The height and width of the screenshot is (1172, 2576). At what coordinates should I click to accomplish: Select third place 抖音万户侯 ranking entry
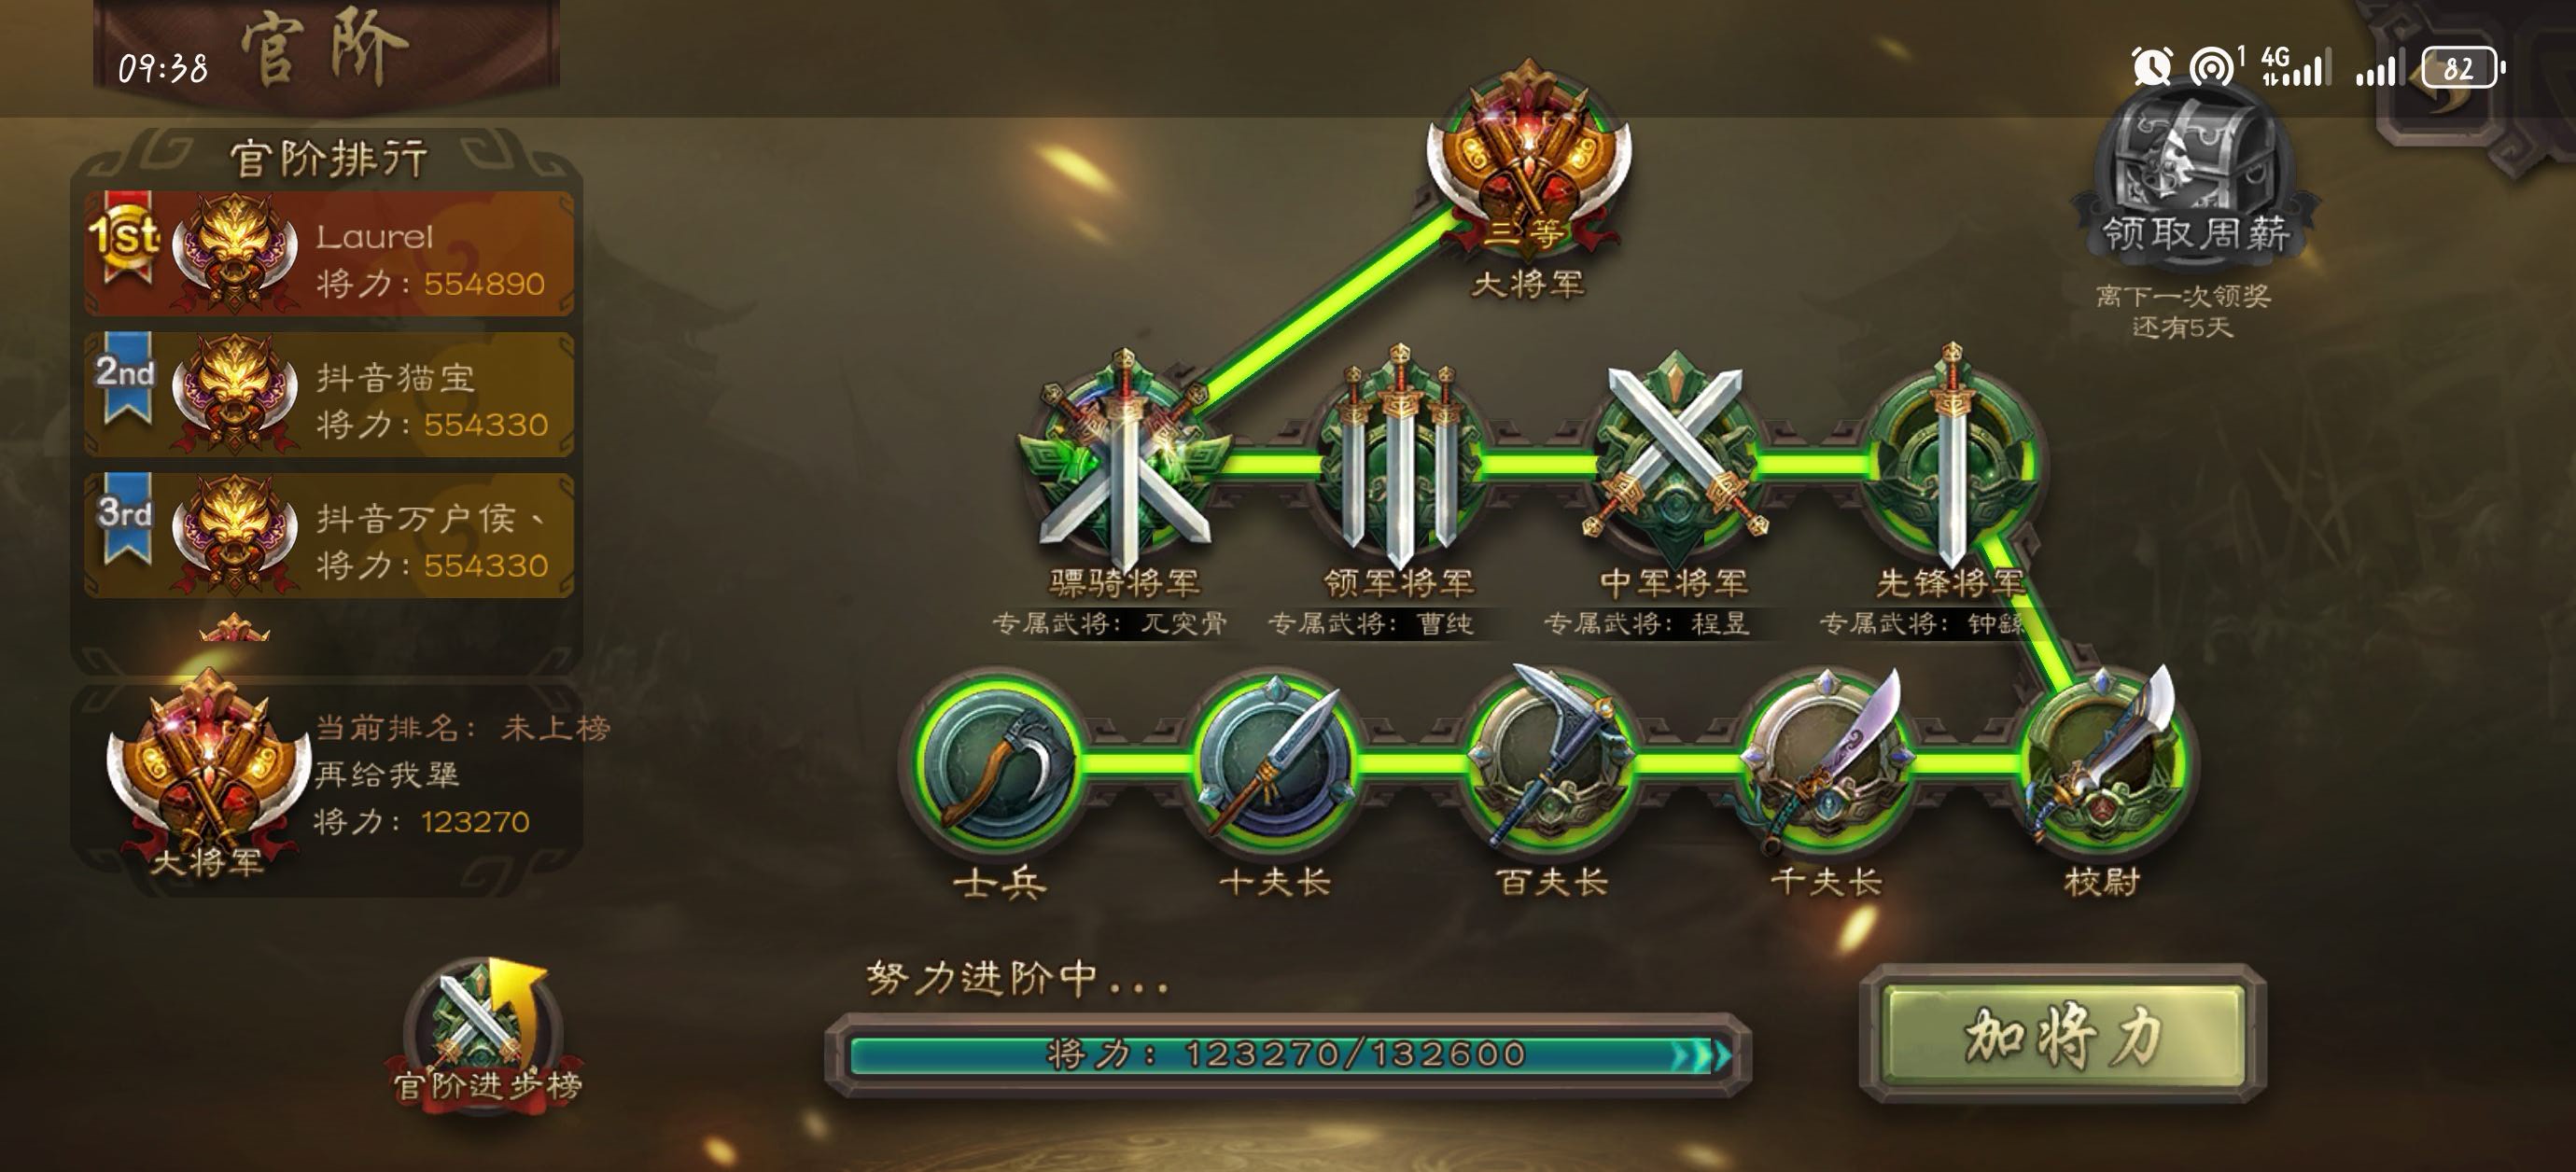point(329,535)
